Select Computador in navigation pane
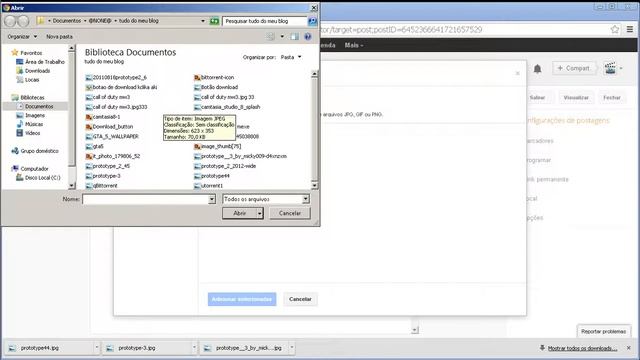The image size is (640, 360). pyautogui.click(x=30, y=169)
